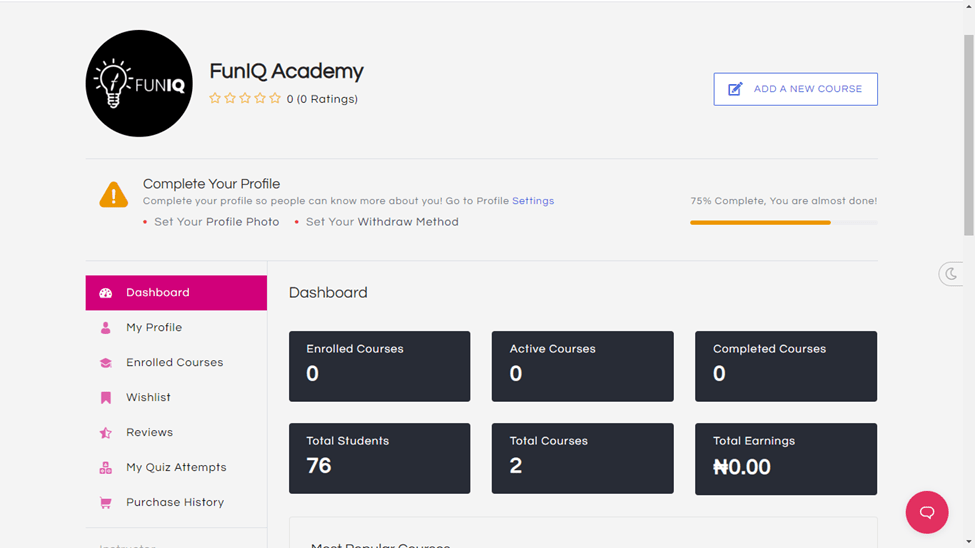Open My Profile from sidebar
The image size is (975, 548).
click(176, 328)
